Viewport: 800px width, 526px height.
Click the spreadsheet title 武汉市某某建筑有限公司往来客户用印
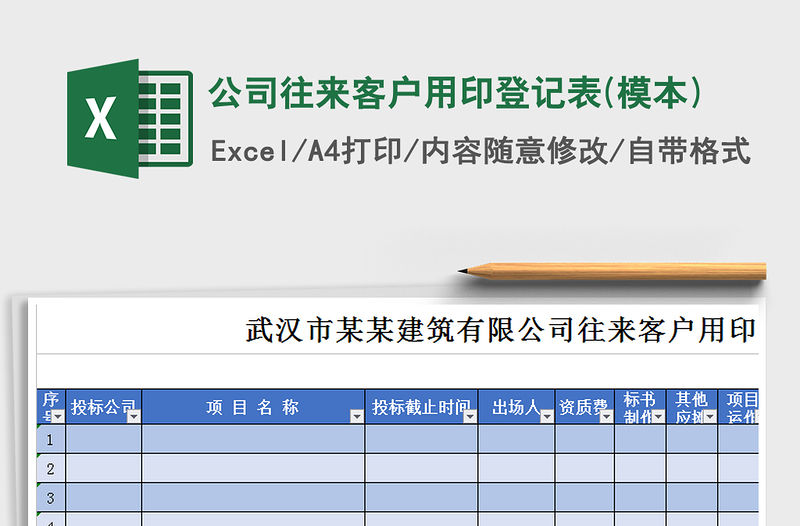pos(501,330)
